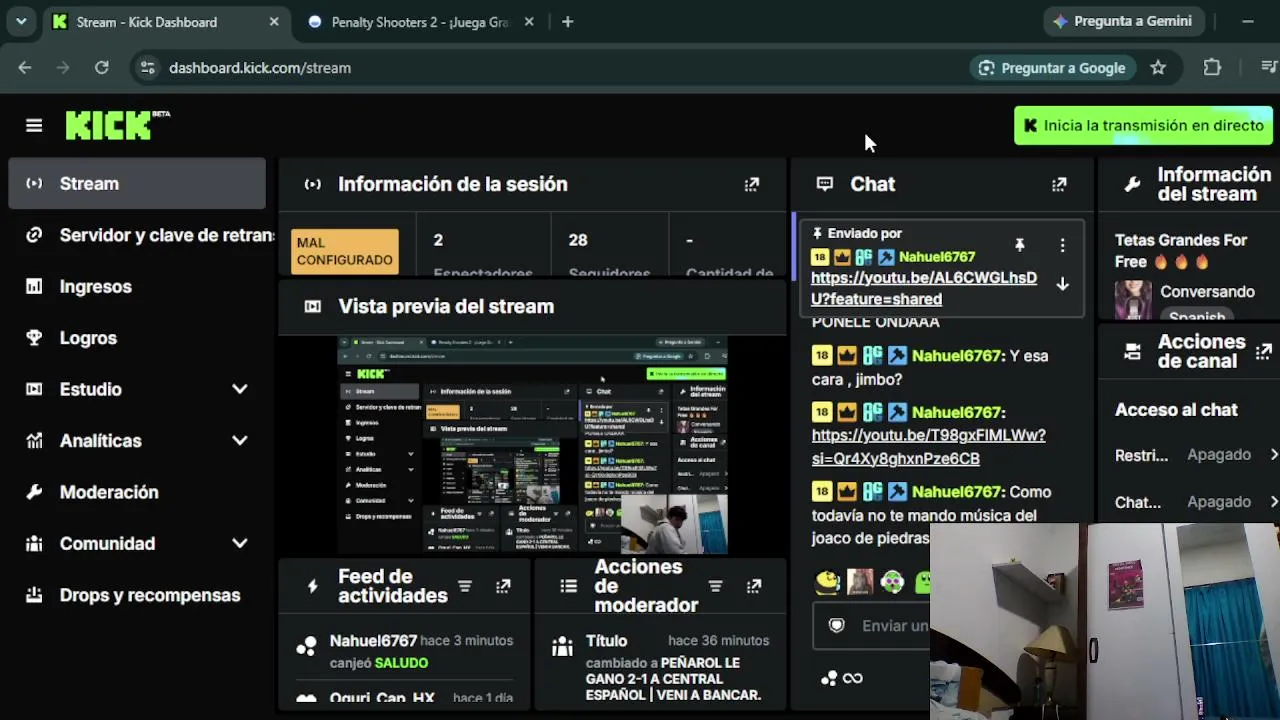Click the Título 'hace 36 minutos' moderator entry

coord(660,668)
